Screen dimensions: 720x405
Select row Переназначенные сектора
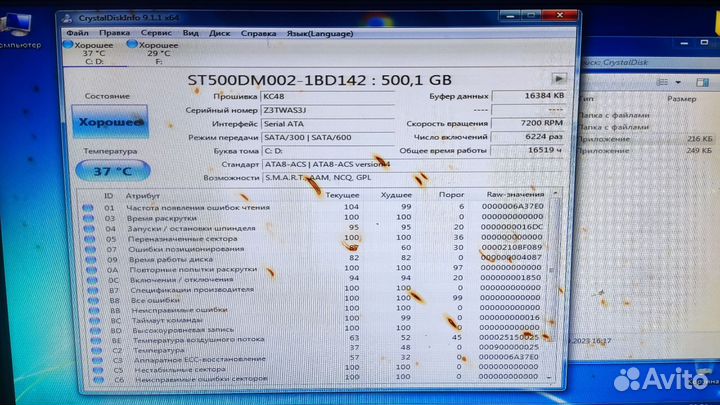pyautogui.click(x=316, y=238)
